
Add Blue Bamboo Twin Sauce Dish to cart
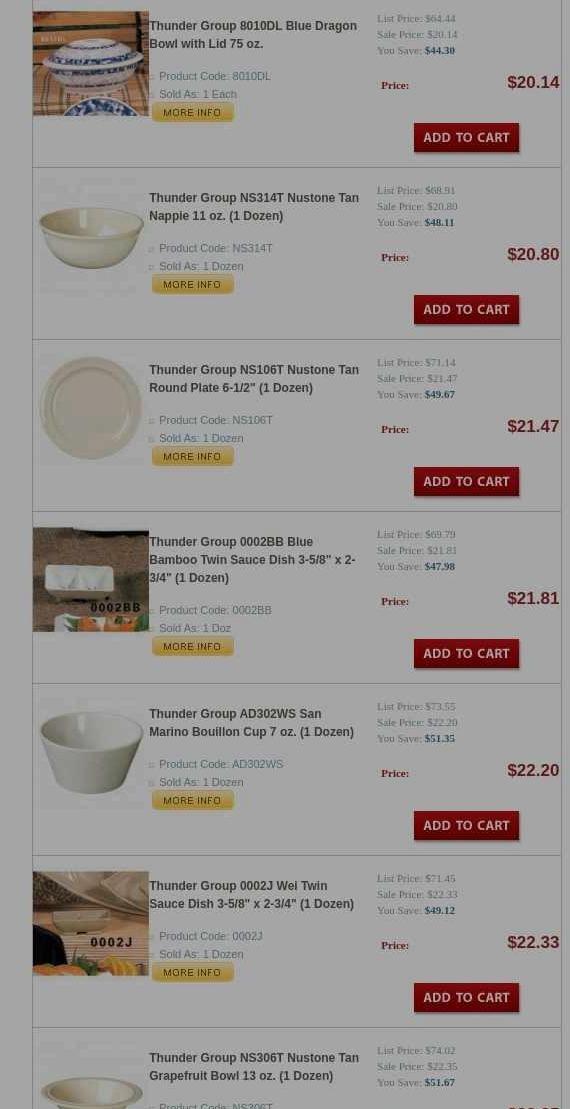pos(466,654)
